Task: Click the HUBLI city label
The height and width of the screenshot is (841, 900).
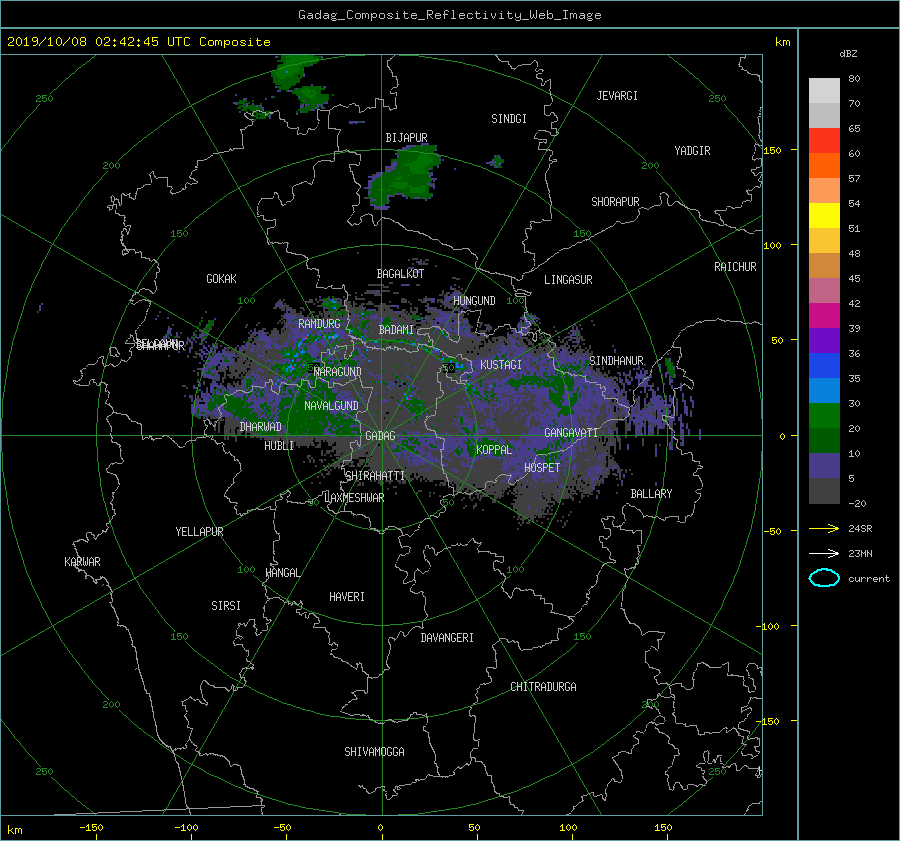Action: click(x=279, y=445)
